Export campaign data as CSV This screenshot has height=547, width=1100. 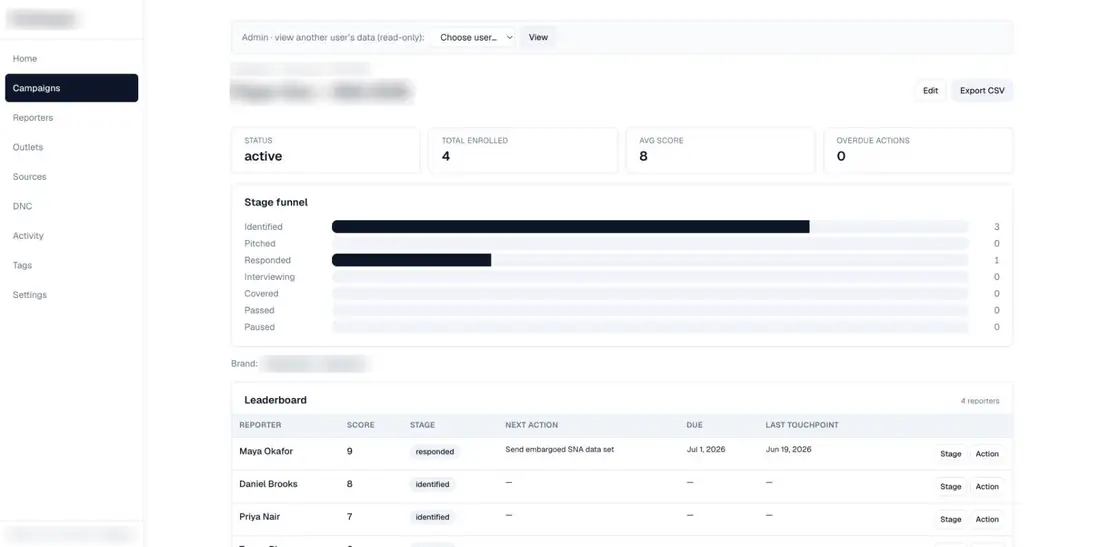(982, 90)
